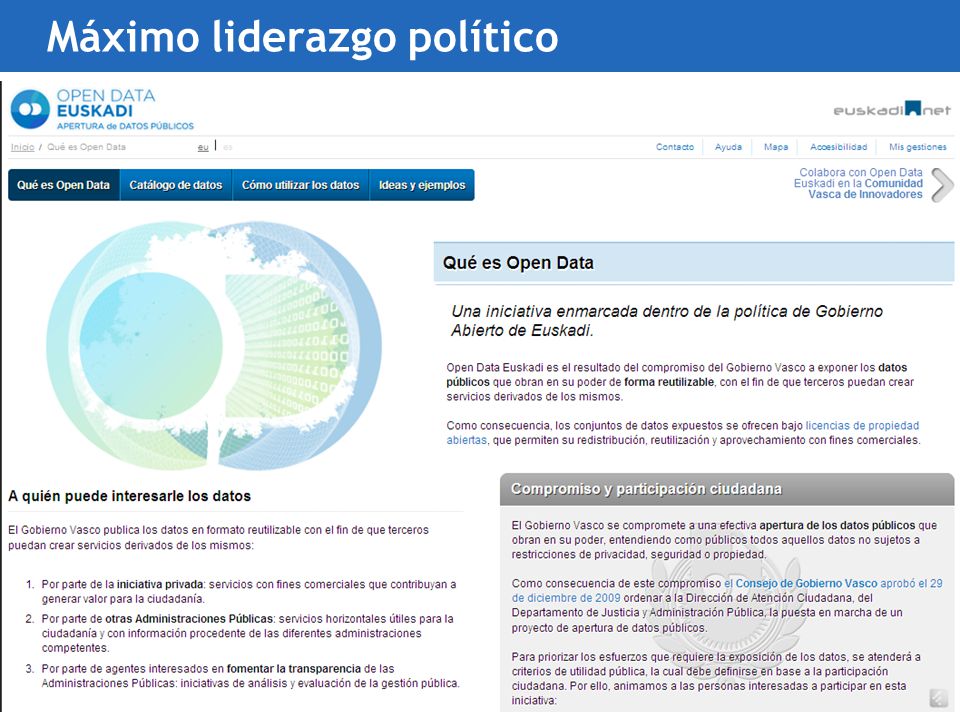Click the Compromiso y participación ciudadana header
Screen dimensions: 960x720
646,489
